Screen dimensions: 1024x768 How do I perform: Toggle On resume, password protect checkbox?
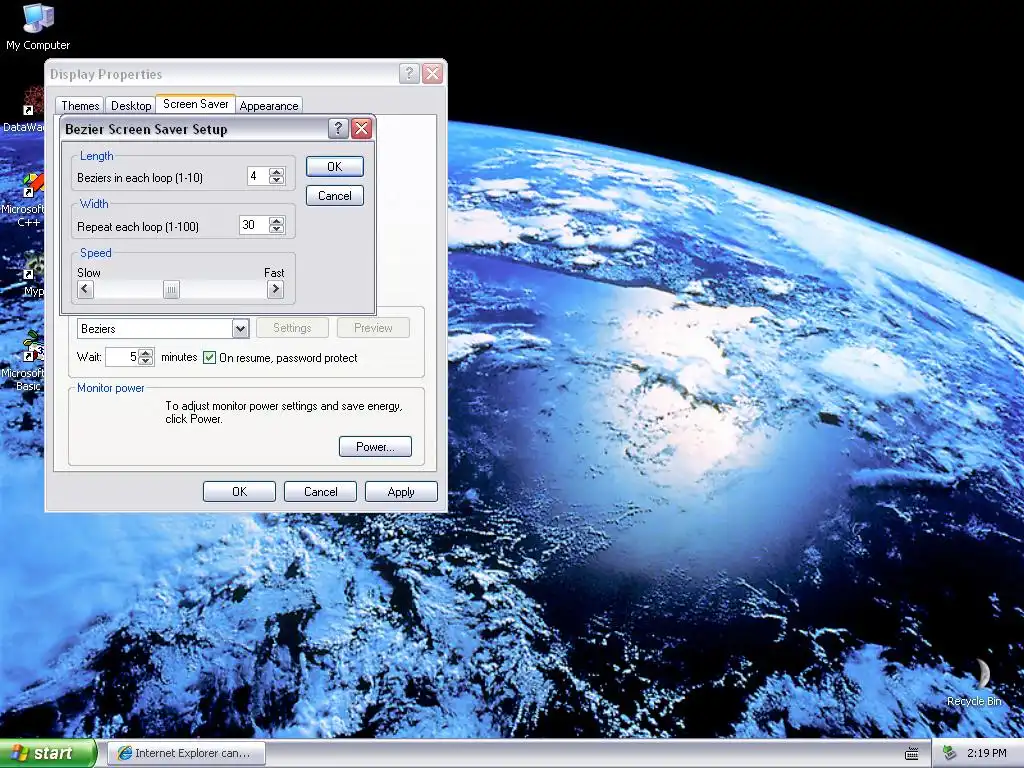pyautogui.click(x=210, y=357)
